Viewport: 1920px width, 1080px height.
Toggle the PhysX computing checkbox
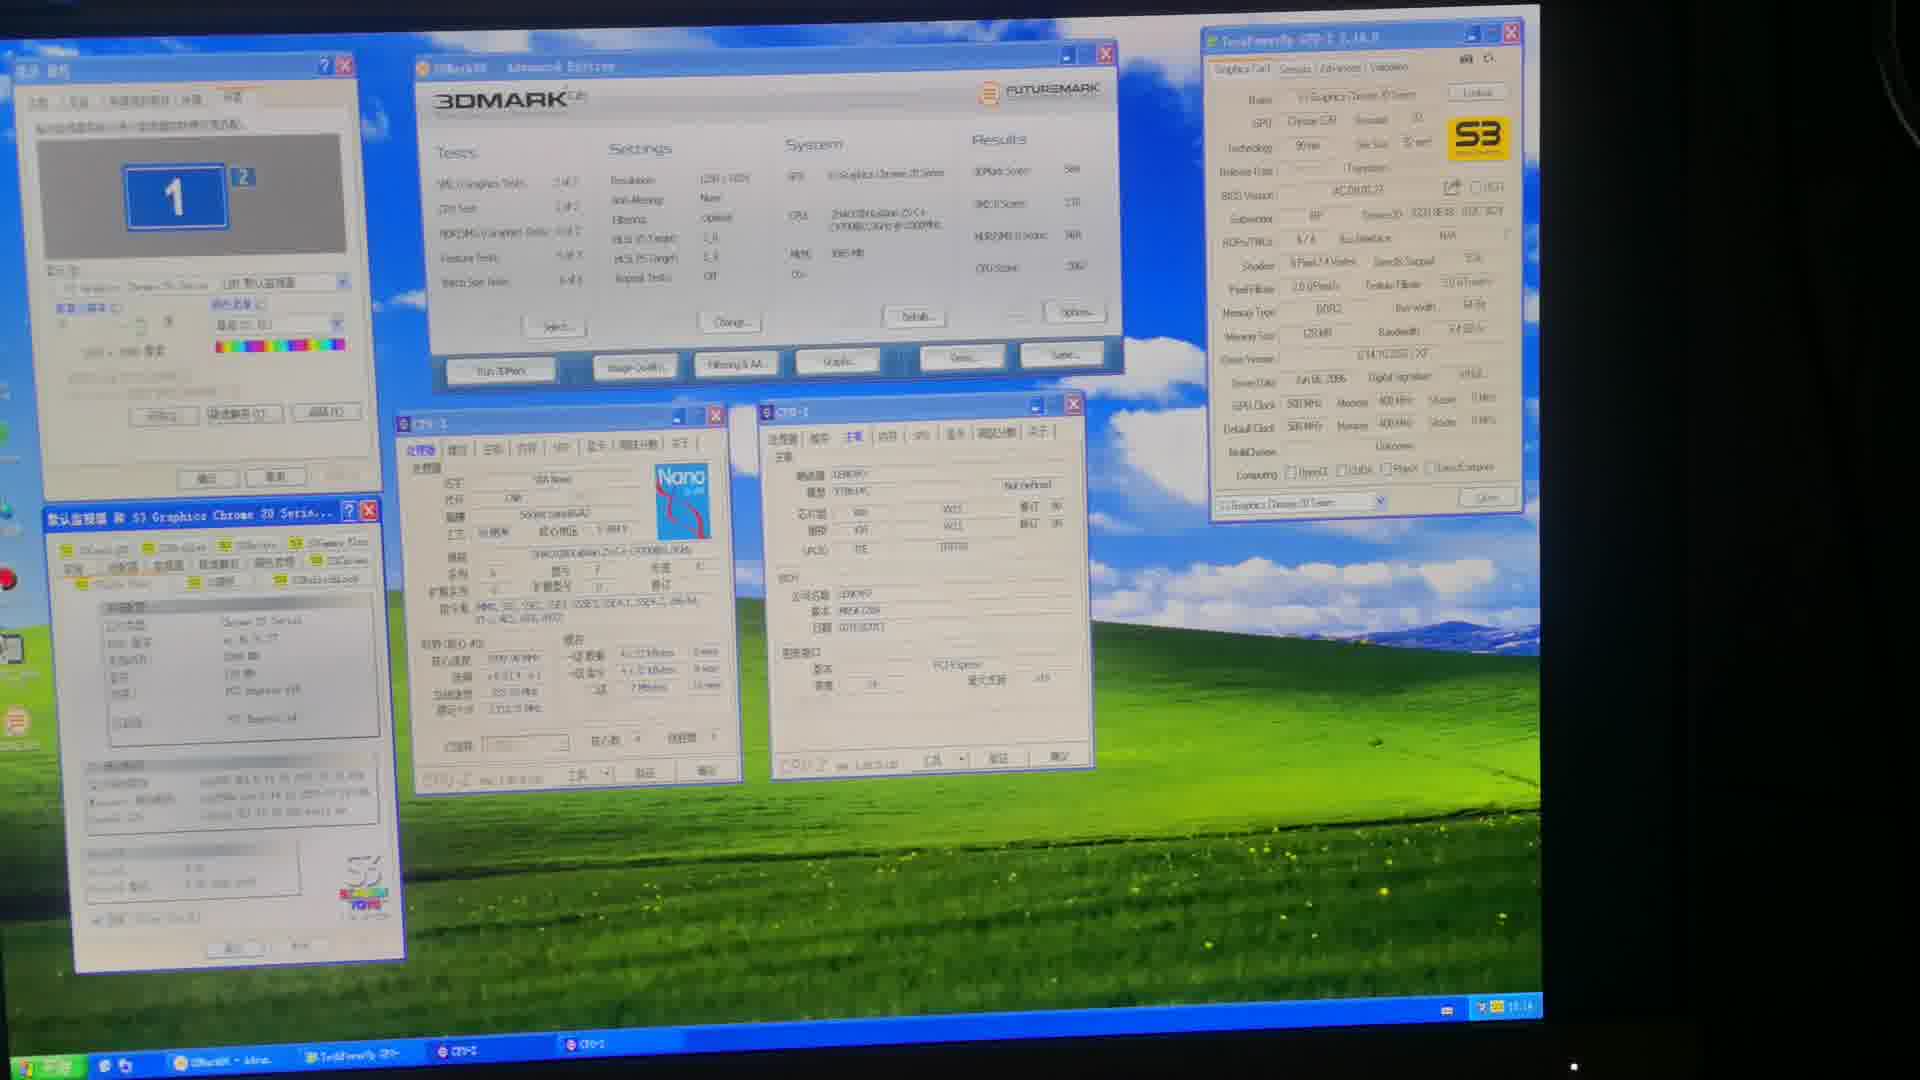coord(1386,469)
